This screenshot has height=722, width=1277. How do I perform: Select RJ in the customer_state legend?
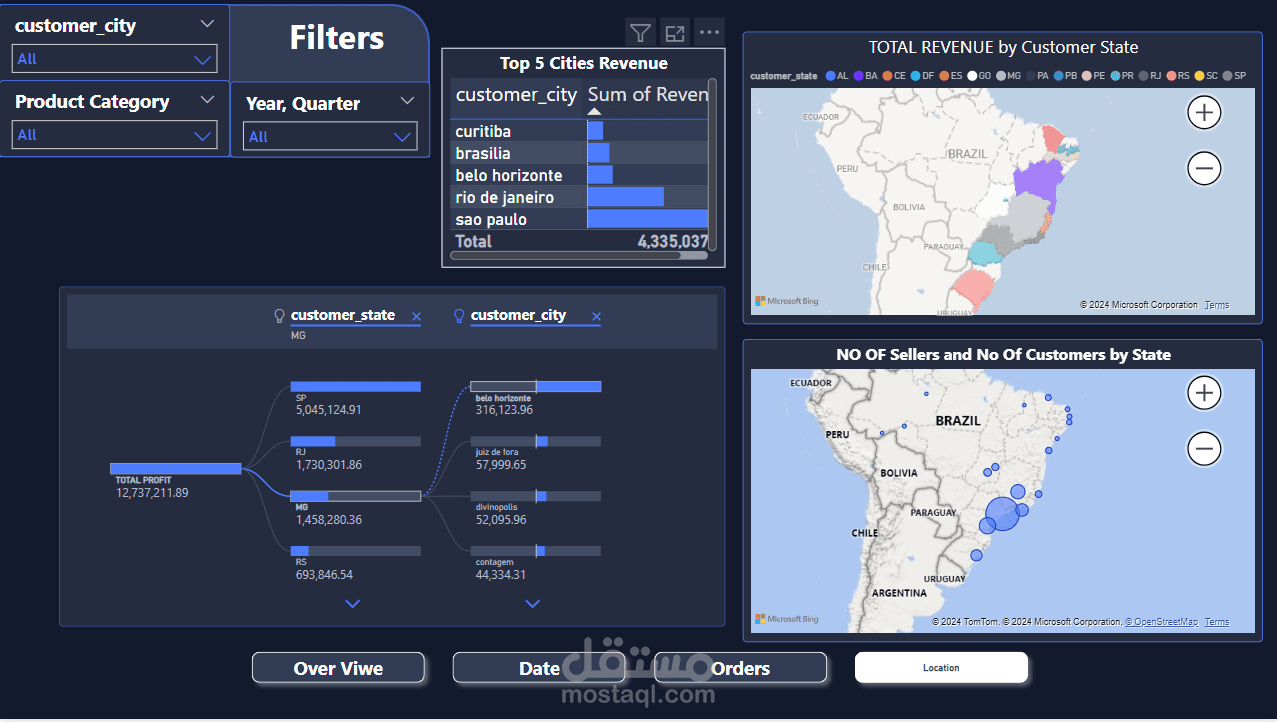[x=1151, y=76]
